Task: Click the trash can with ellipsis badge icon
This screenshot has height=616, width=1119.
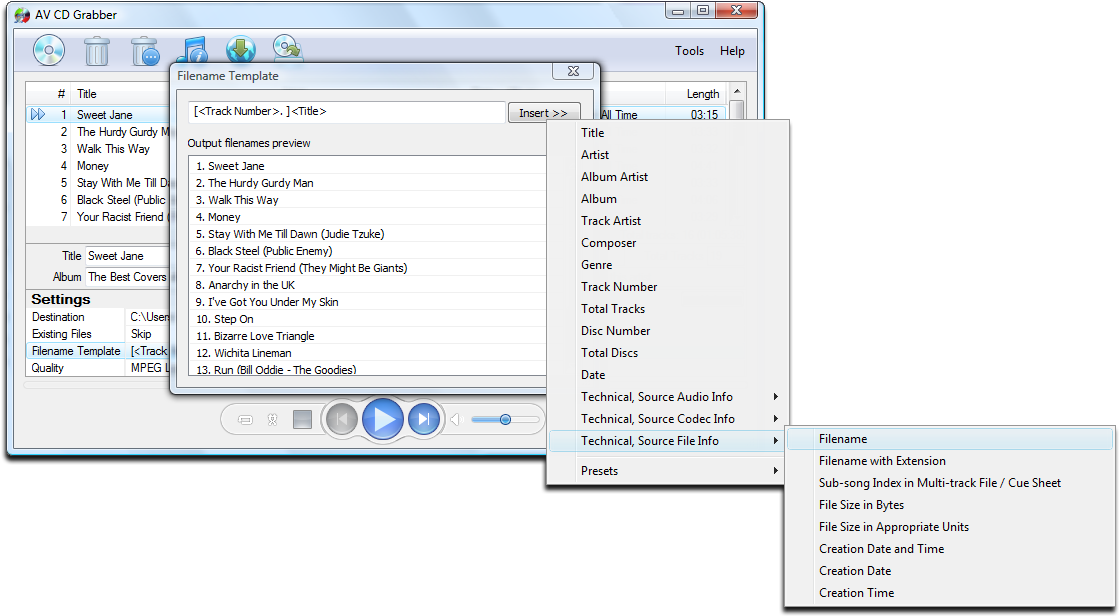Action: 145,51
